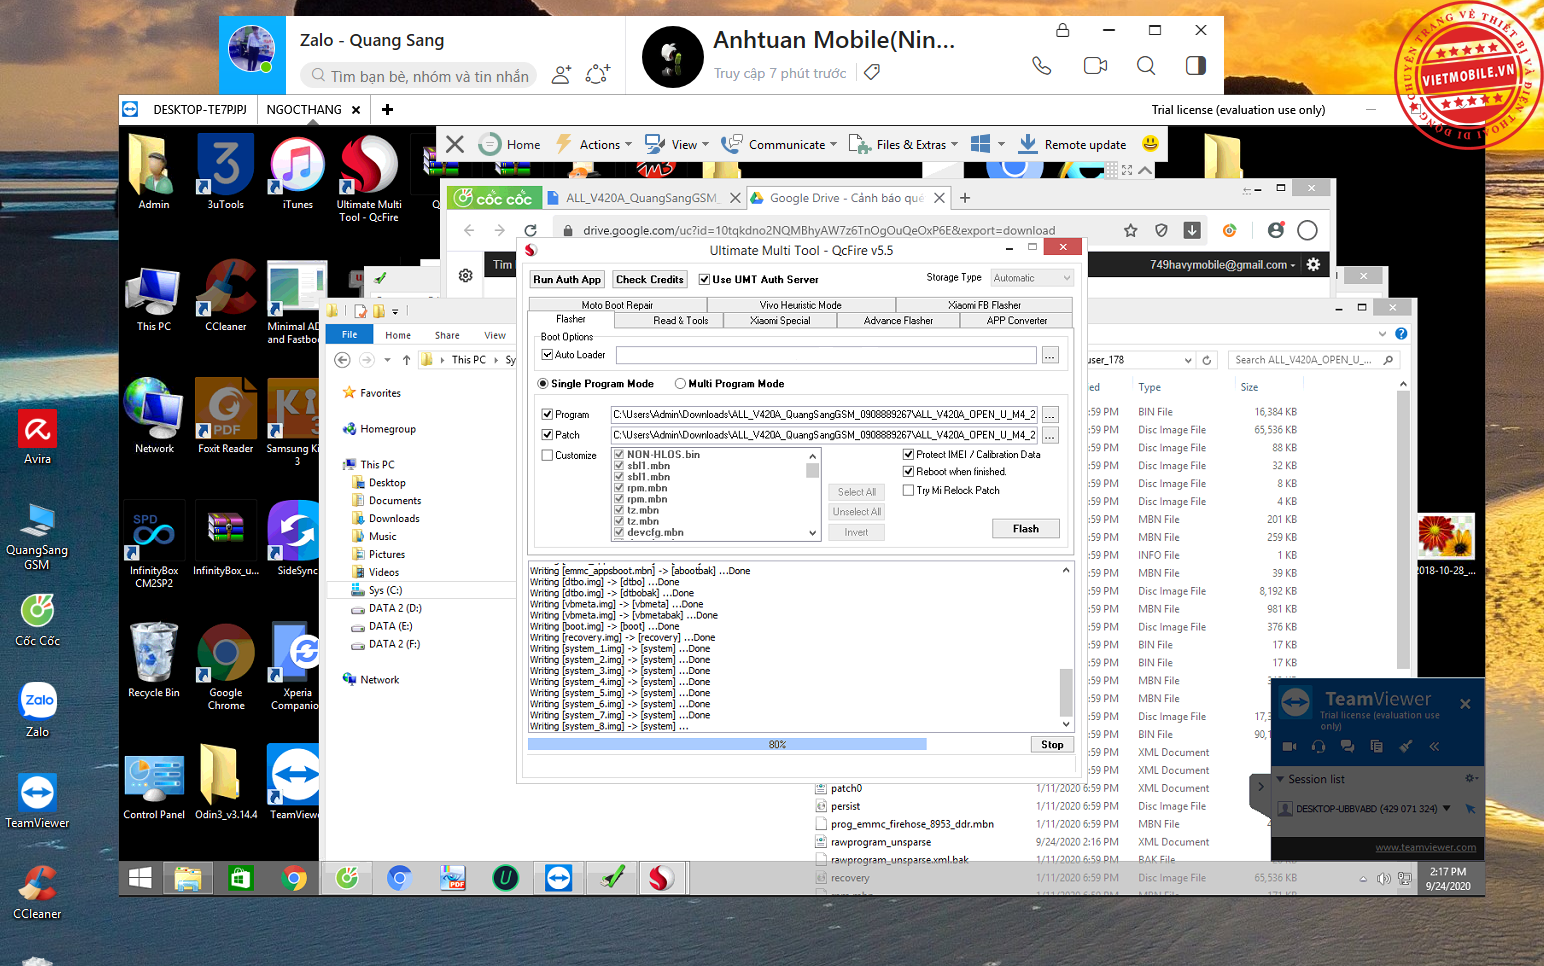Viewport: 1544px width, 966px height.
Task: Open CCleaner shortcut on remote desktop
Action: [226, 295]
